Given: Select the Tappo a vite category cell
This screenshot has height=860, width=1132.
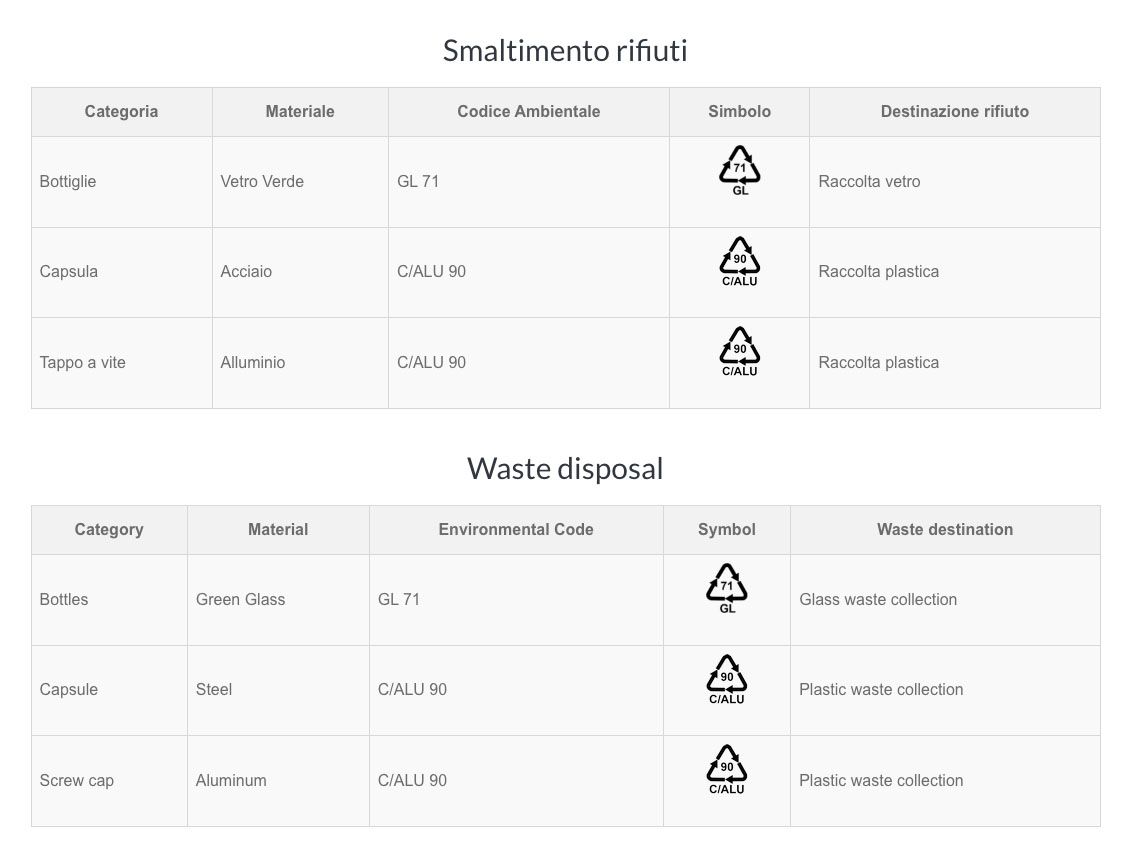Looking at the screenshot, I should 121,362.
